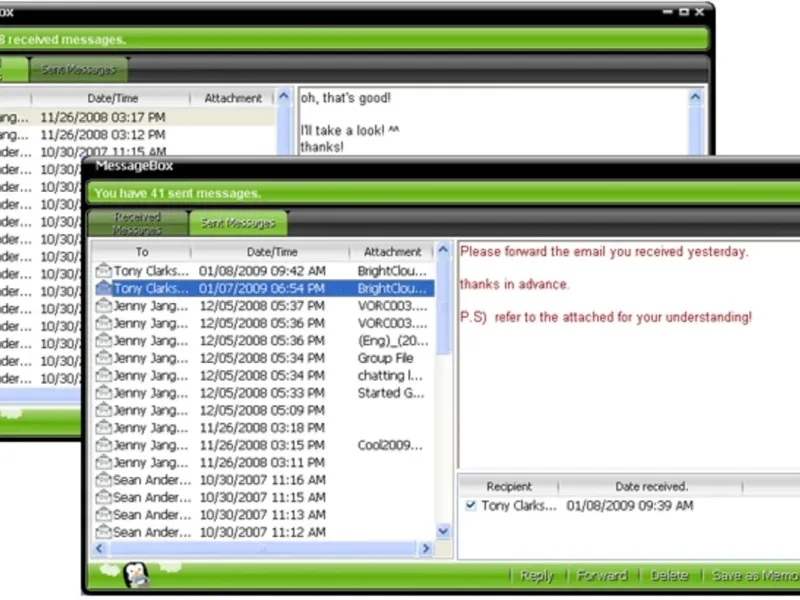Click envelope icon of Tony Clarks 06:54 PM message
Image resolution: width=800 pixels, height=600 pixels.
[x=104, y=288]
